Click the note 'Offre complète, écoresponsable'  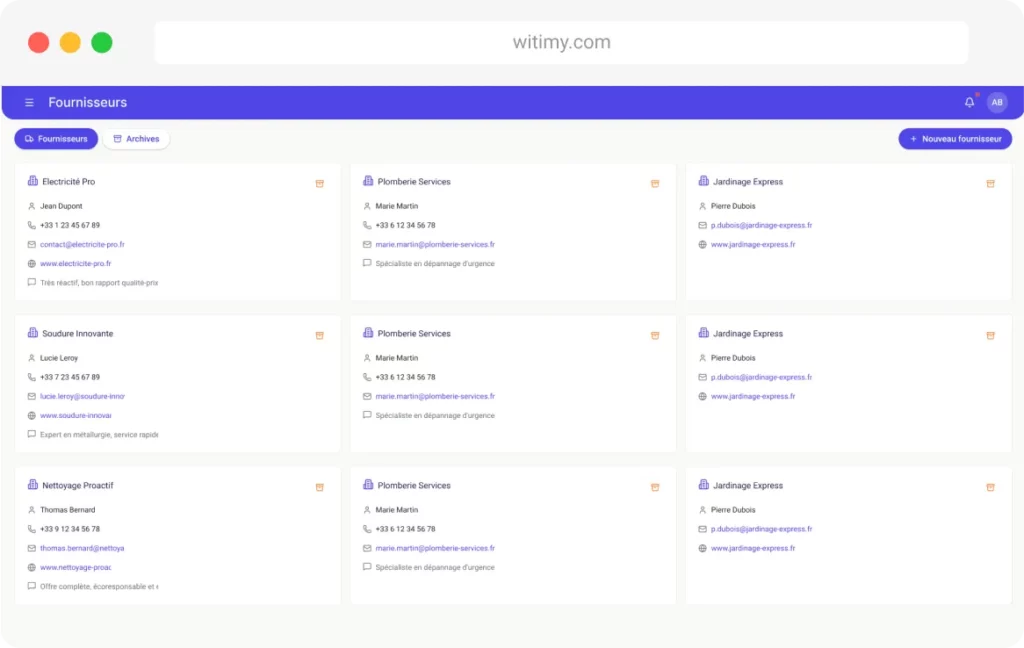coord(99,587)
